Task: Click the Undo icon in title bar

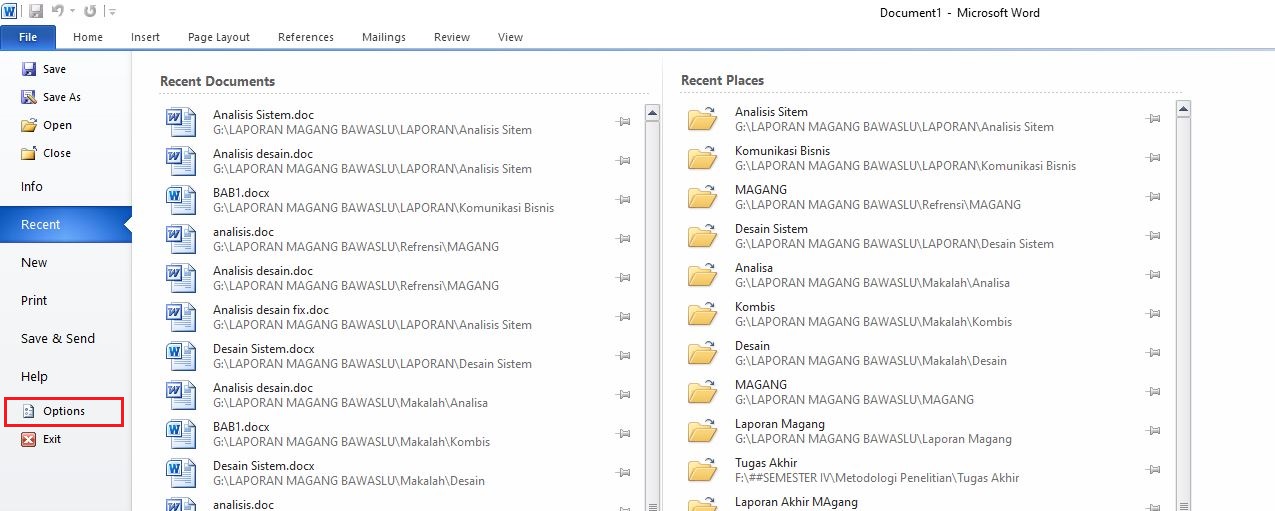Action: click(x=58, y=11)
